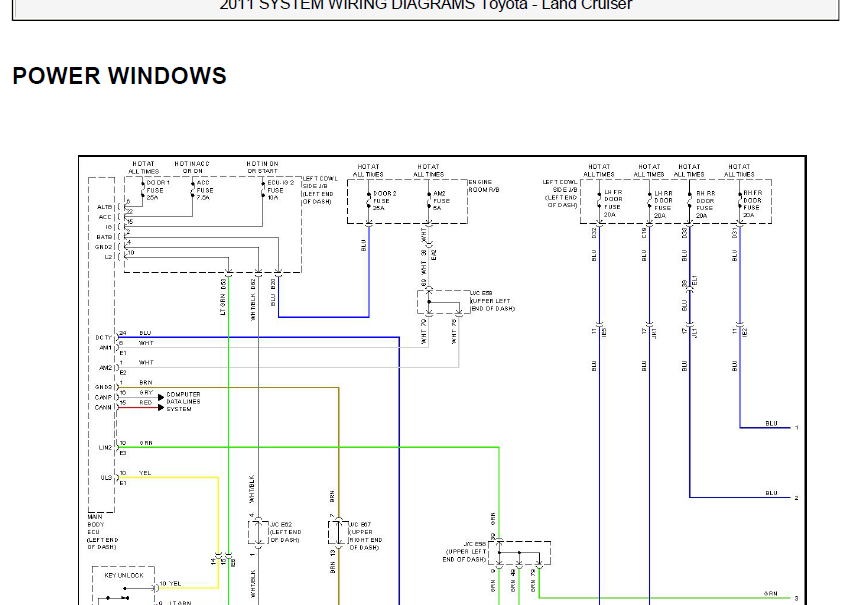Click the 'BATB' pin label
Viewport: 841px width, 605px height.
coord(105,237)
